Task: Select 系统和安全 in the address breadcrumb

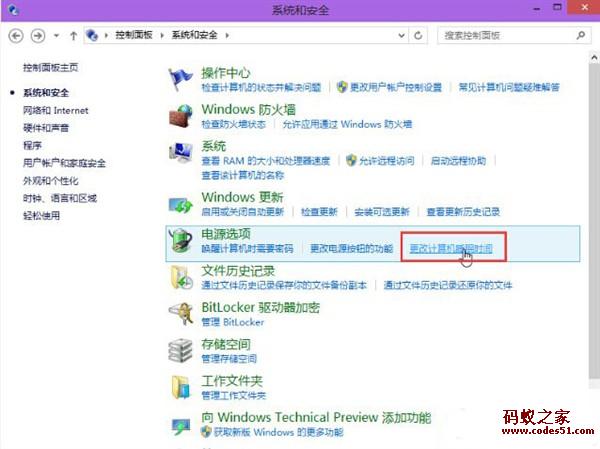Action: (x=194, y=35)
